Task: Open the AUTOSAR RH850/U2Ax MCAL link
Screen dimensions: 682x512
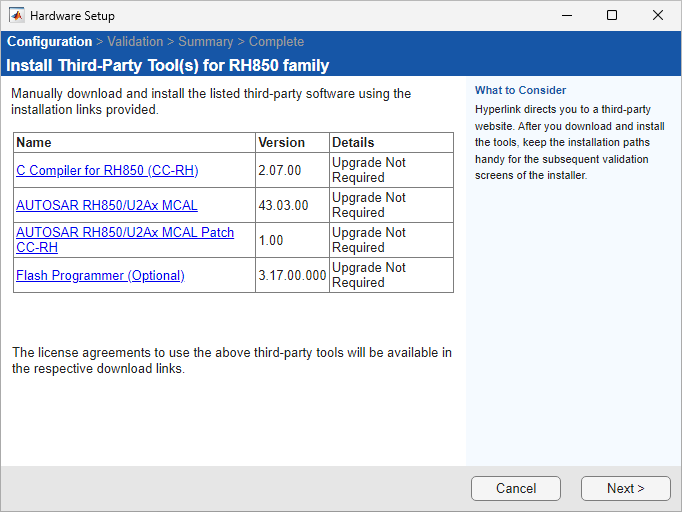Action: click(107, 205)
